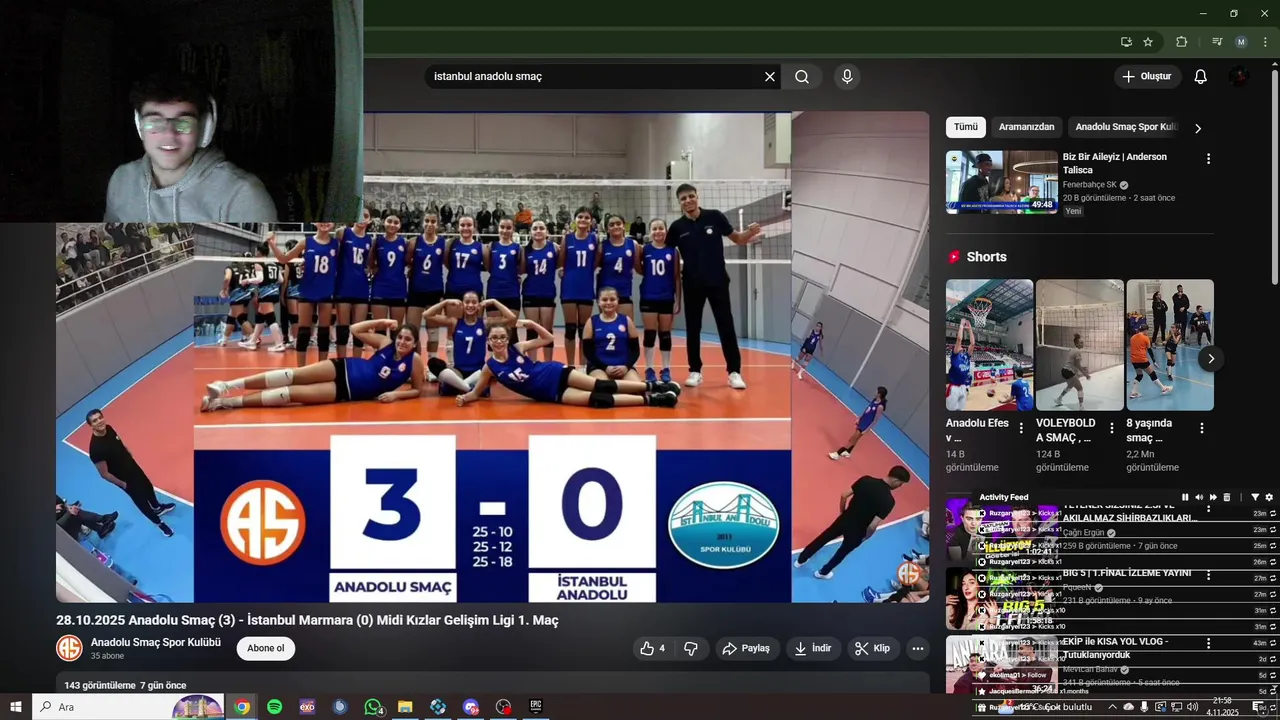Viewport: 1280px width, 720px height.
Task: Clear the YouTube search box text
Action: [770, 77]
